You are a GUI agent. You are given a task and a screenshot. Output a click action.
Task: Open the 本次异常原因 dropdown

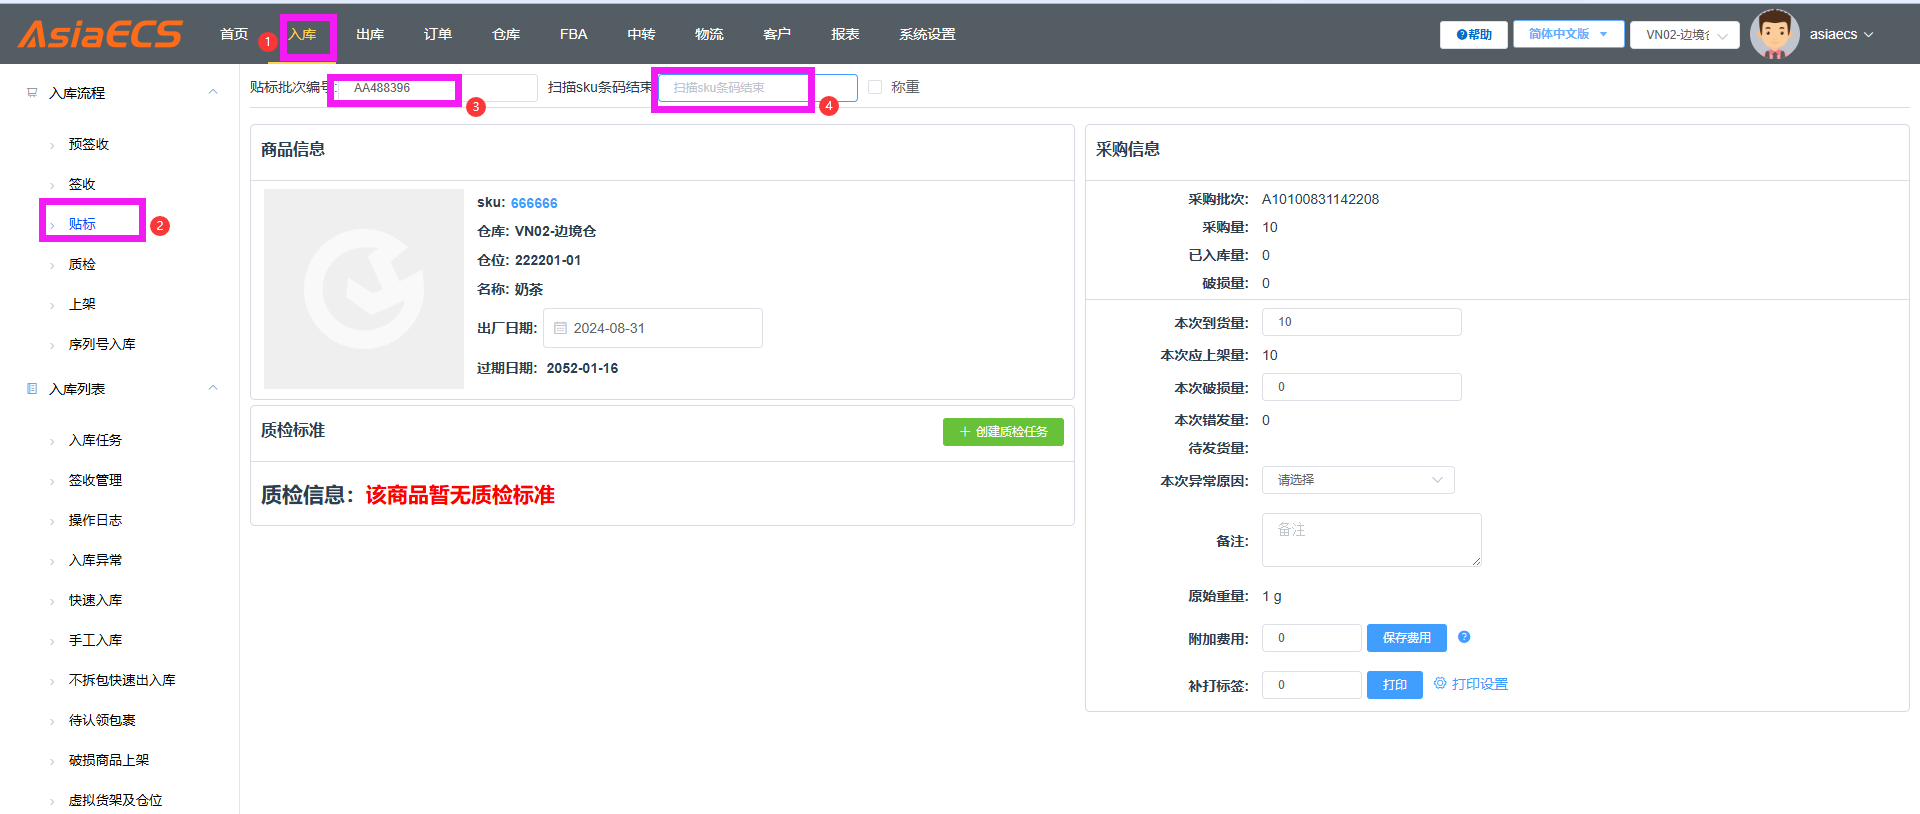click(1358, 480)
